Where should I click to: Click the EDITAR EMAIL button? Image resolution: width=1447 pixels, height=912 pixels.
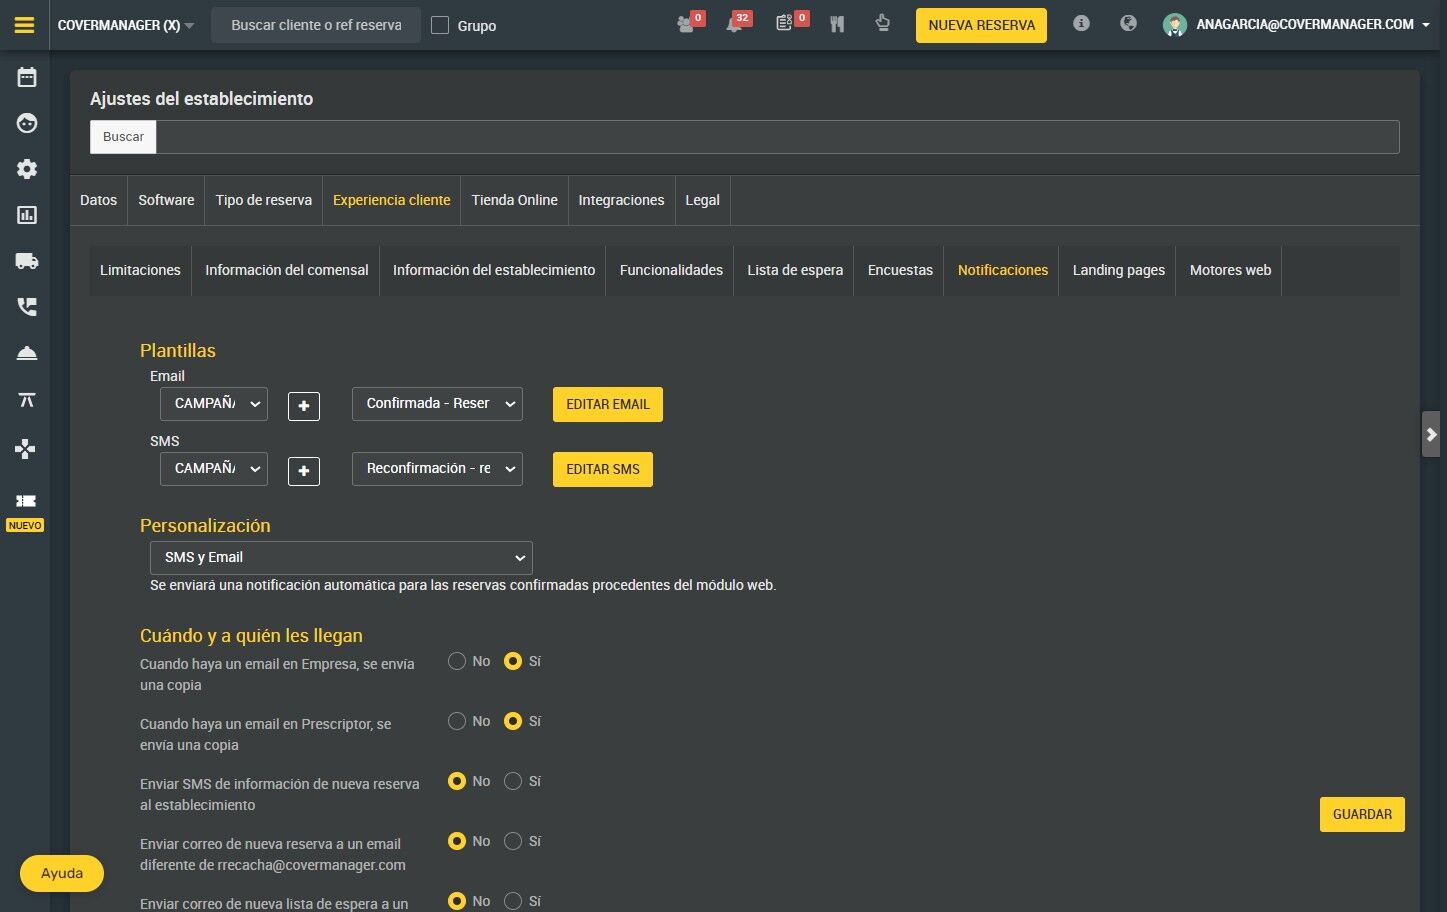608,404
